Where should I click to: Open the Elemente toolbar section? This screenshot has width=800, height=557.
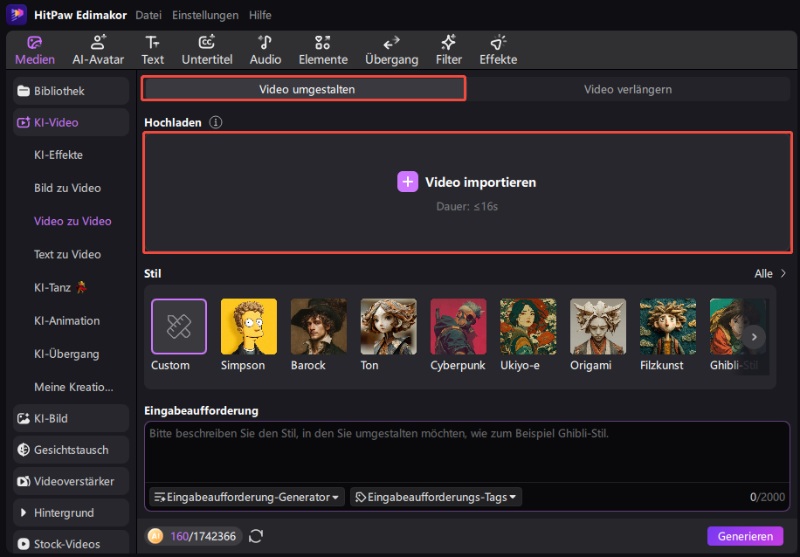tap(323, 49)
